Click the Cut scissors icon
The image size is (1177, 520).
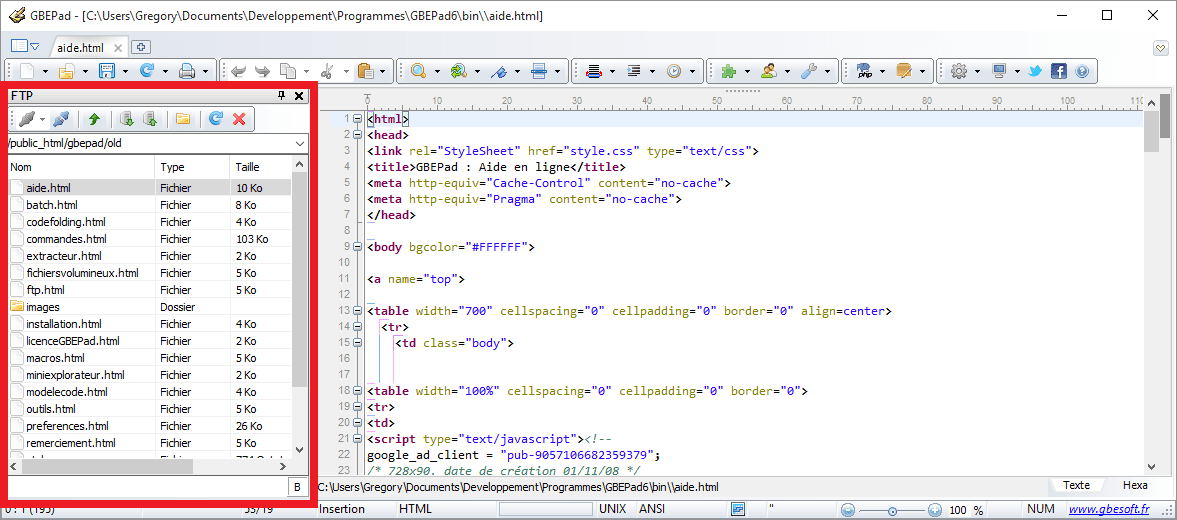(327, 71)
